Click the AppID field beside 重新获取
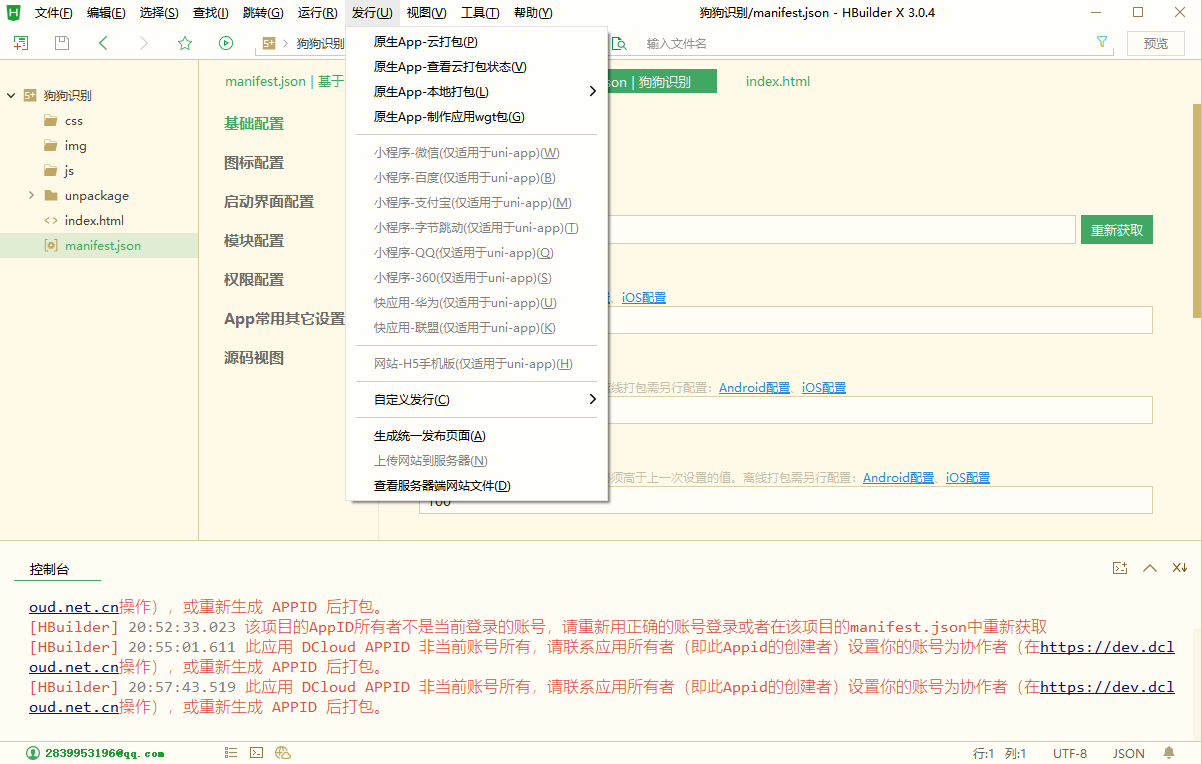This screenshot has width=1202, height=764. click(840, 230)
